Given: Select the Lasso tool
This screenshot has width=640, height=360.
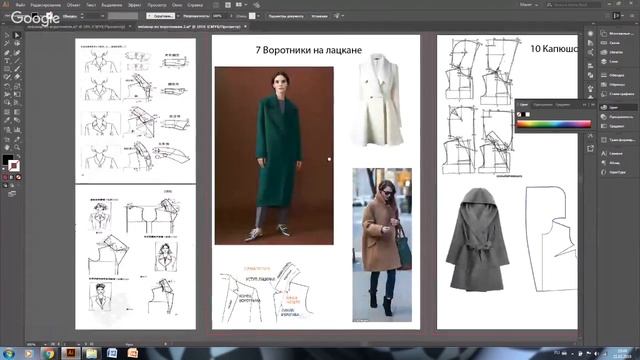Looking at the screenshot, I should click(17, 44).
